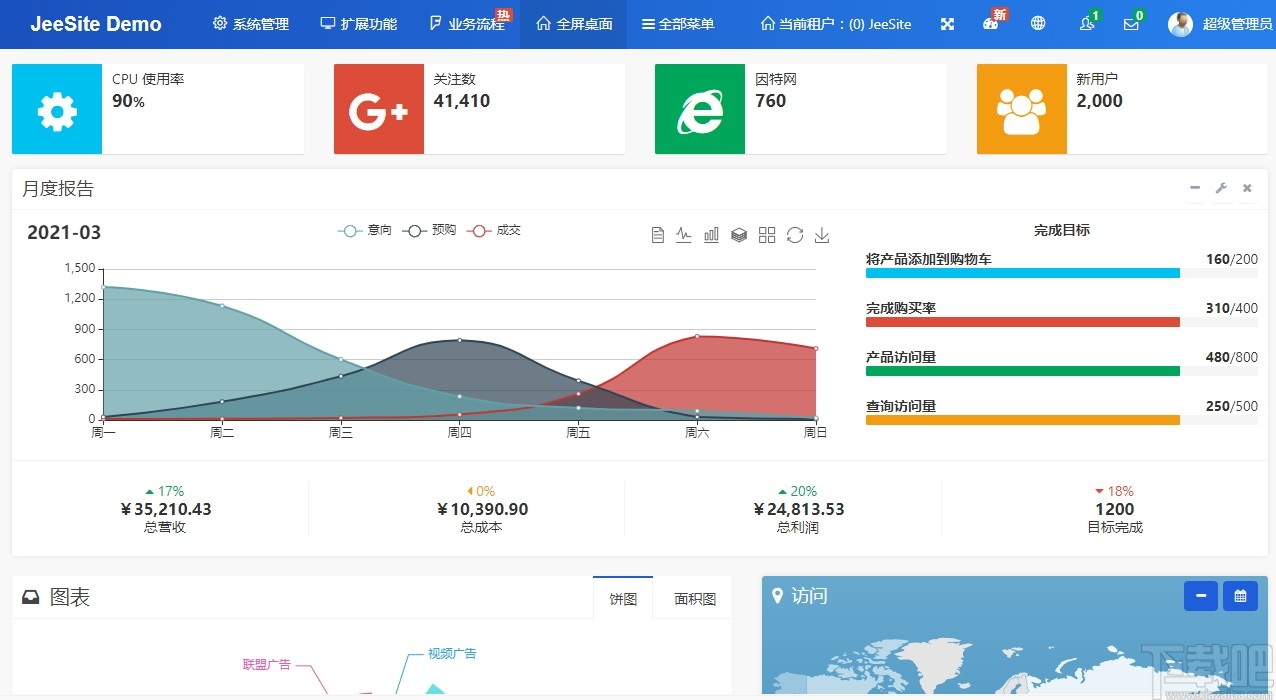The height and width of the screenshot is (700, 1276).
Task: Open the 扩展功能 menu
Action: 358,24
